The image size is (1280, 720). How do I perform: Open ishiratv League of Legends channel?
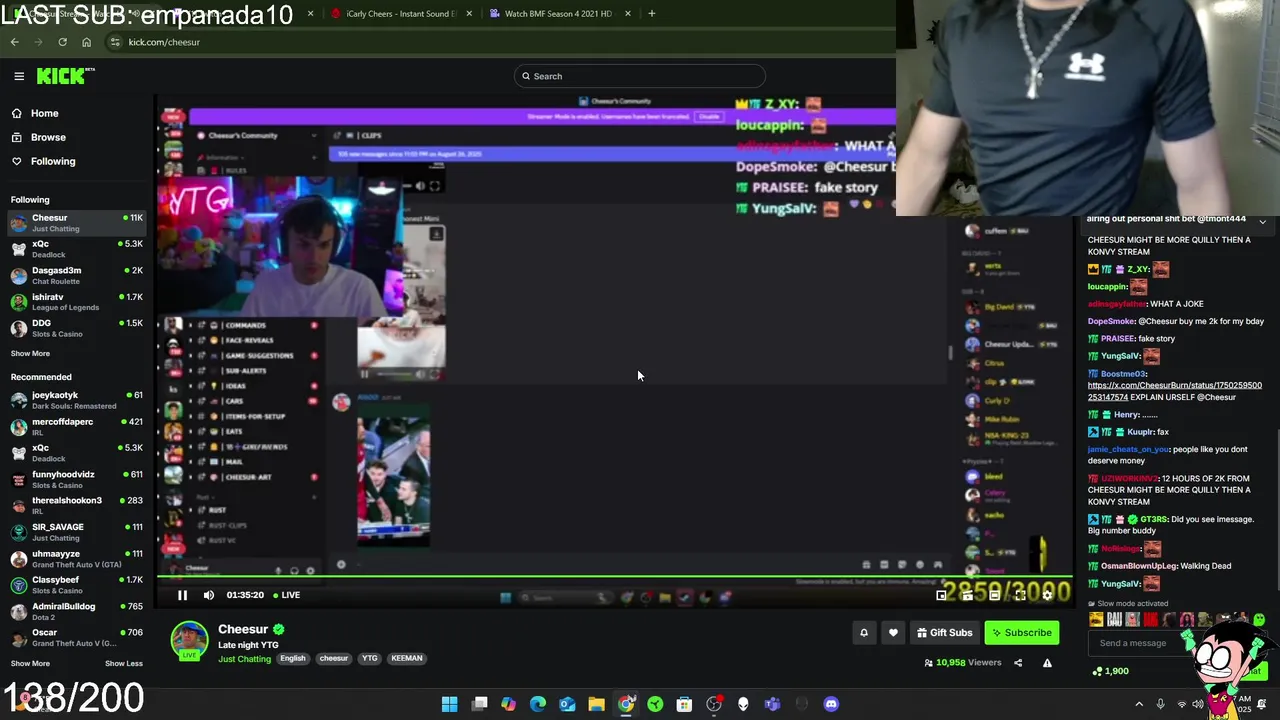point(77,302)
